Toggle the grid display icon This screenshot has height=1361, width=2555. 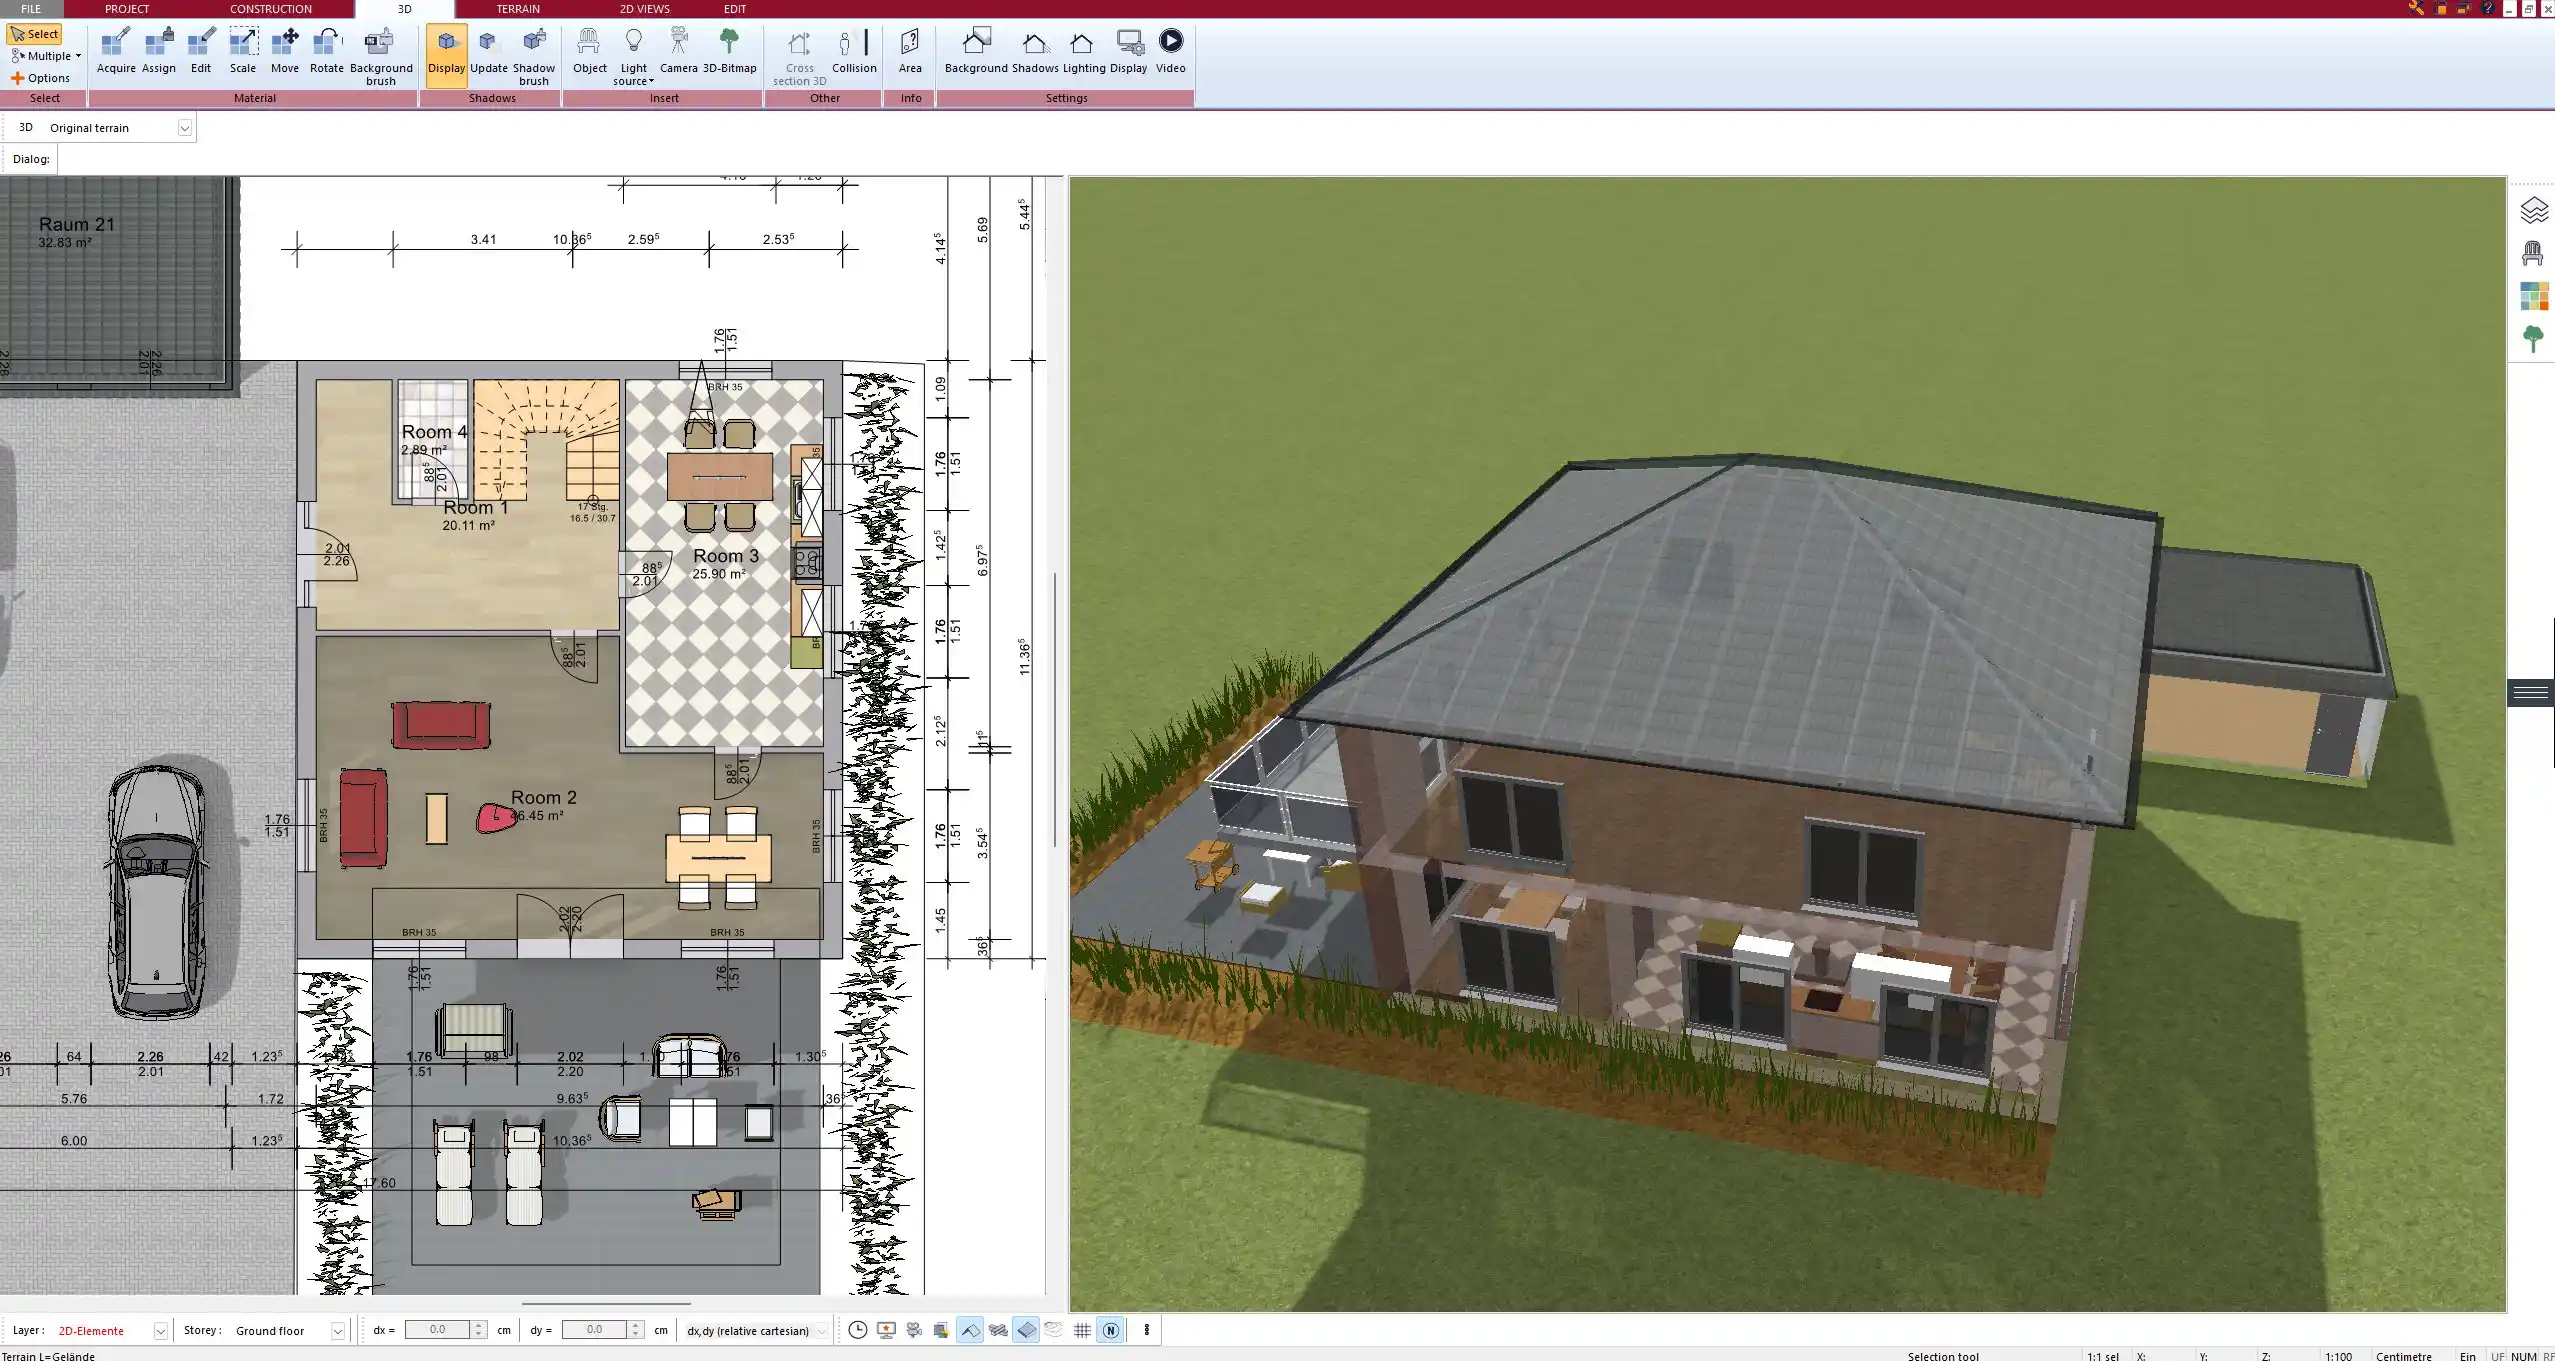click(1082, 1330)
